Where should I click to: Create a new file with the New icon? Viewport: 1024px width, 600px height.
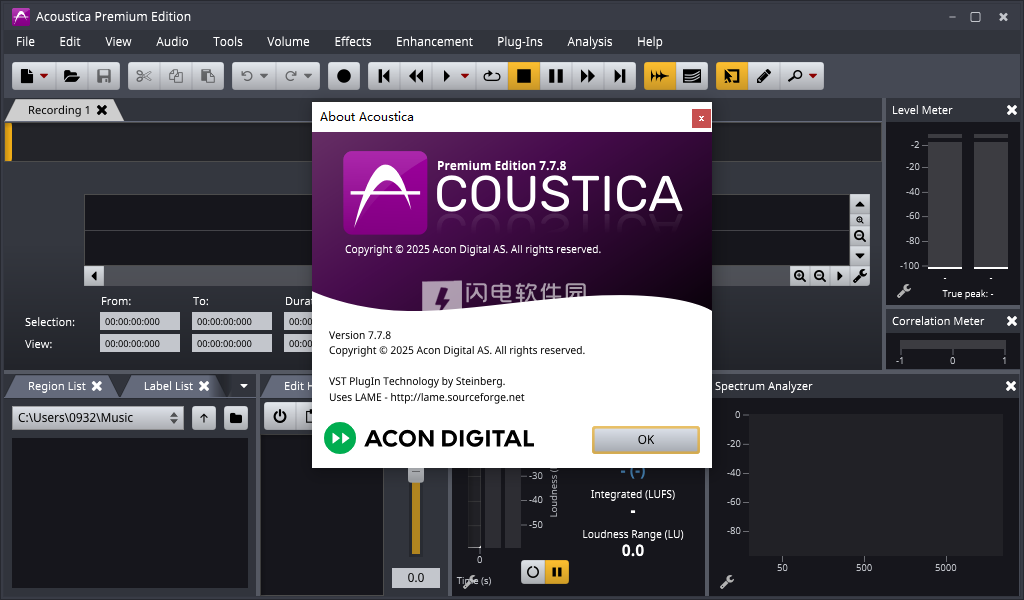[27, 76]
